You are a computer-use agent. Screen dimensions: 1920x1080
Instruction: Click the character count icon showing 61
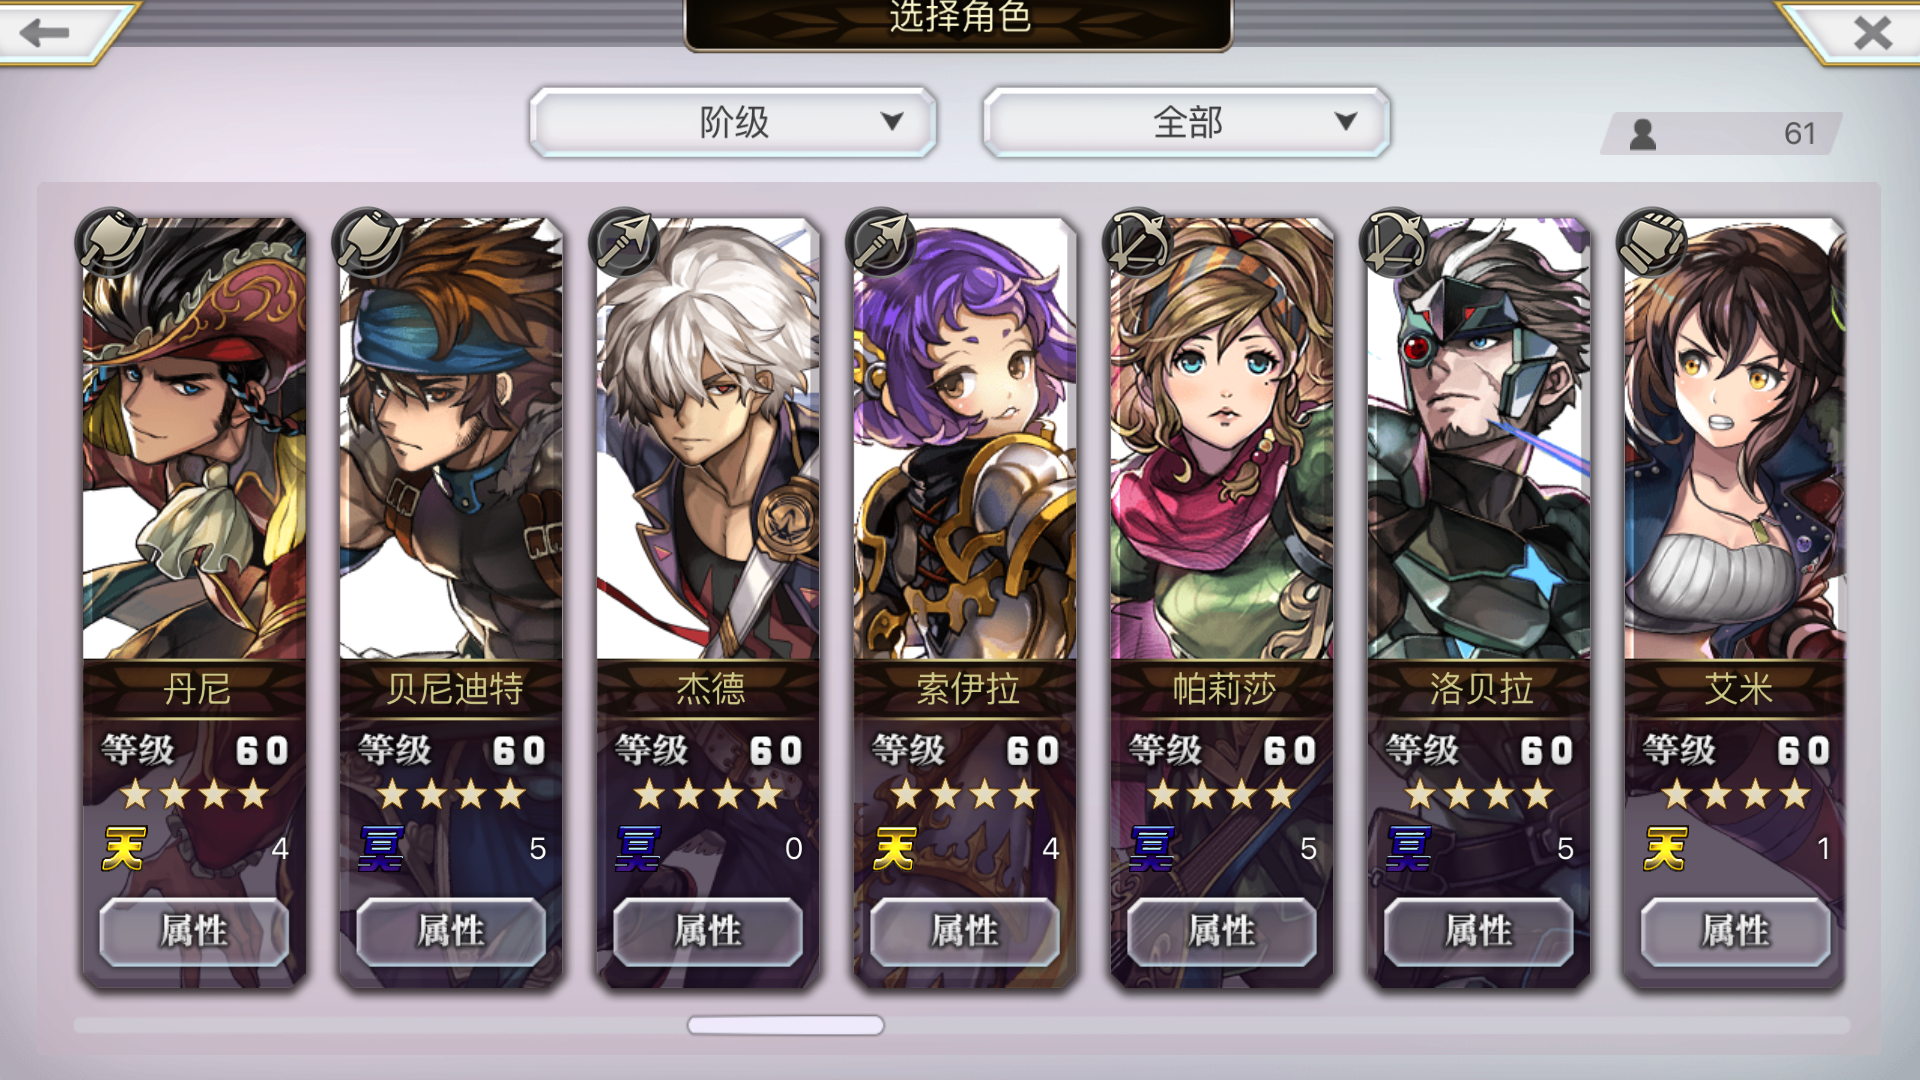point(1643,134)
